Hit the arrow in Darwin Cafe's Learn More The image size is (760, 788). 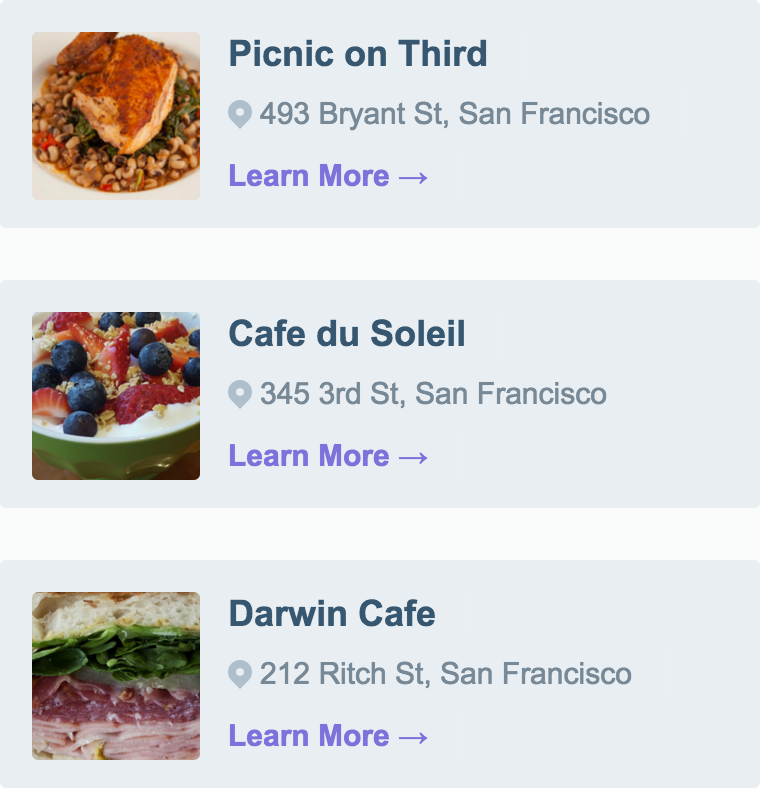[414, 737]
